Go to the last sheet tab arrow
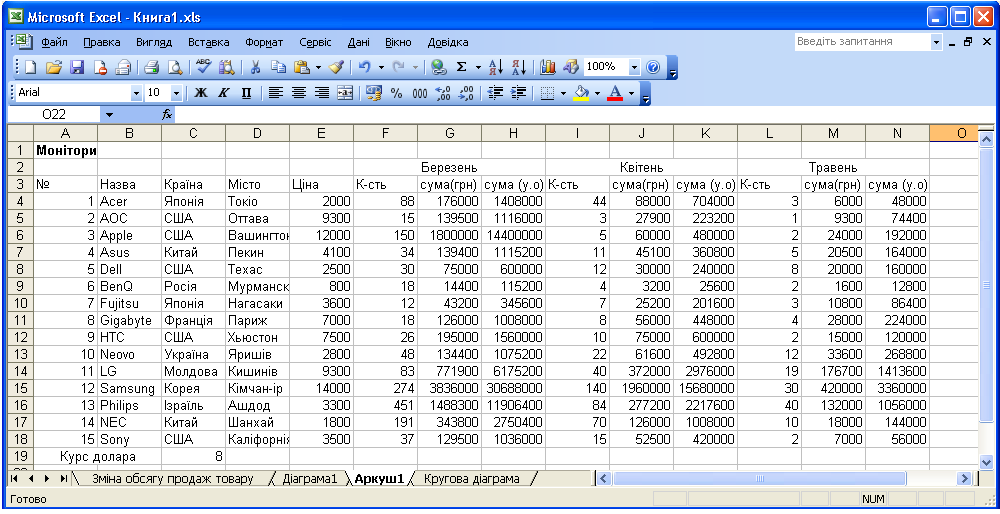 point(63,478)
